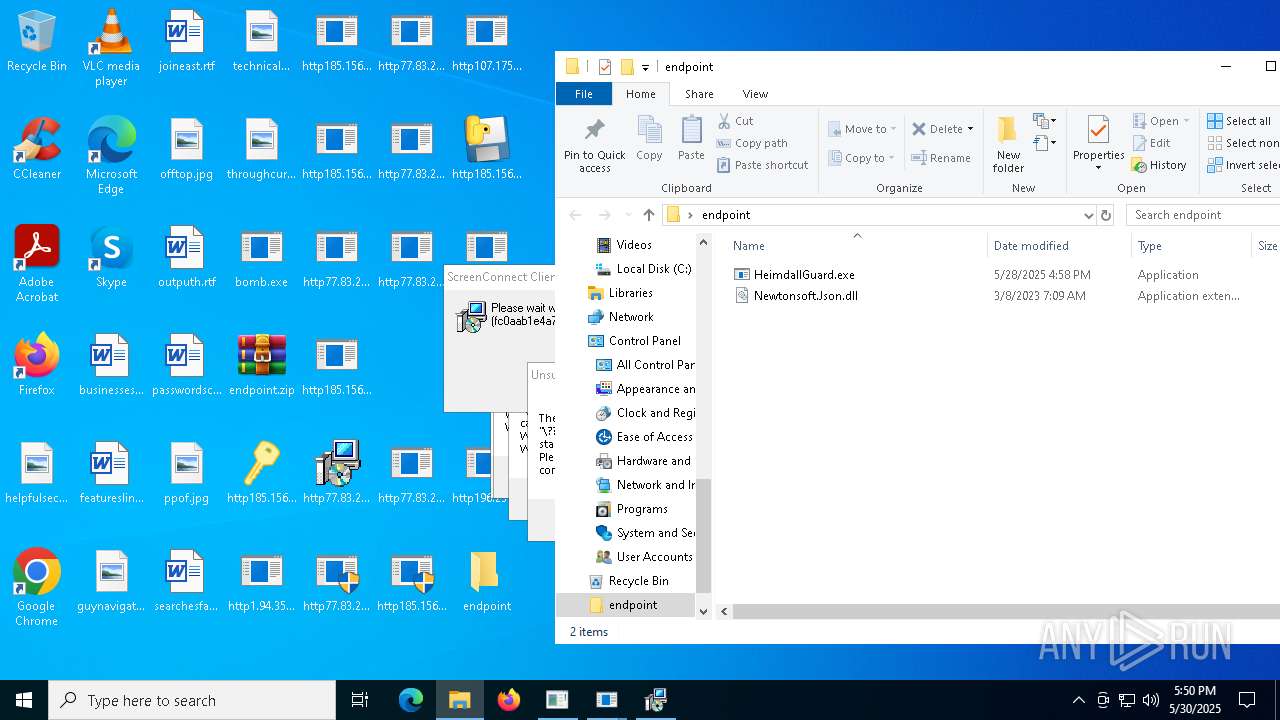
Task: Click the History ribbon button
Action: point(1159,165)
